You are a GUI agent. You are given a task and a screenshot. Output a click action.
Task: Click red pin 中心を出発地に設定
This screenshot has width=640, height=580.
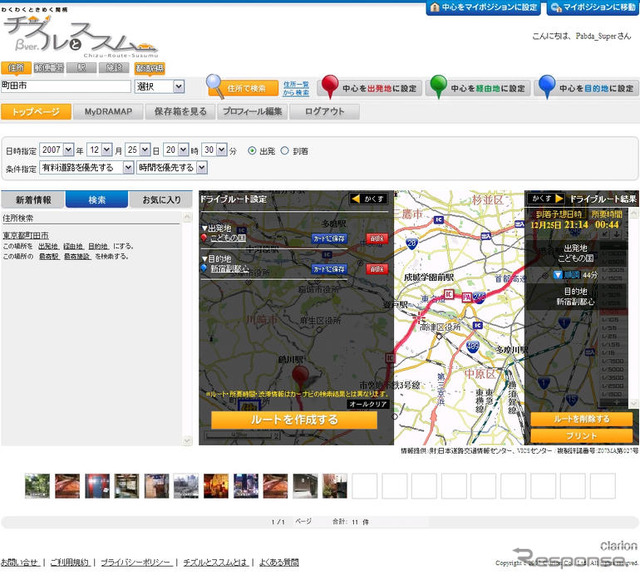coord(369,87)
